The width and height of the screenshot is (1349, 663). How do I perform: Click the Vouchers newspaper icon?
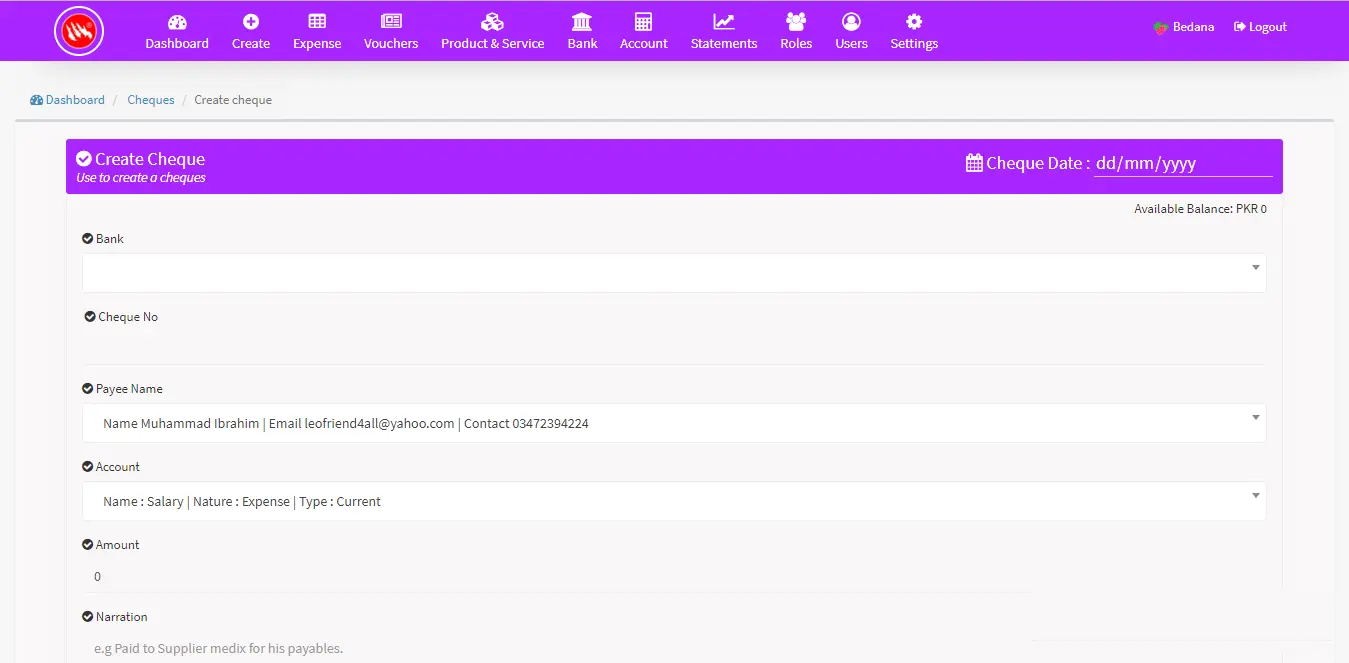point(391,21)
